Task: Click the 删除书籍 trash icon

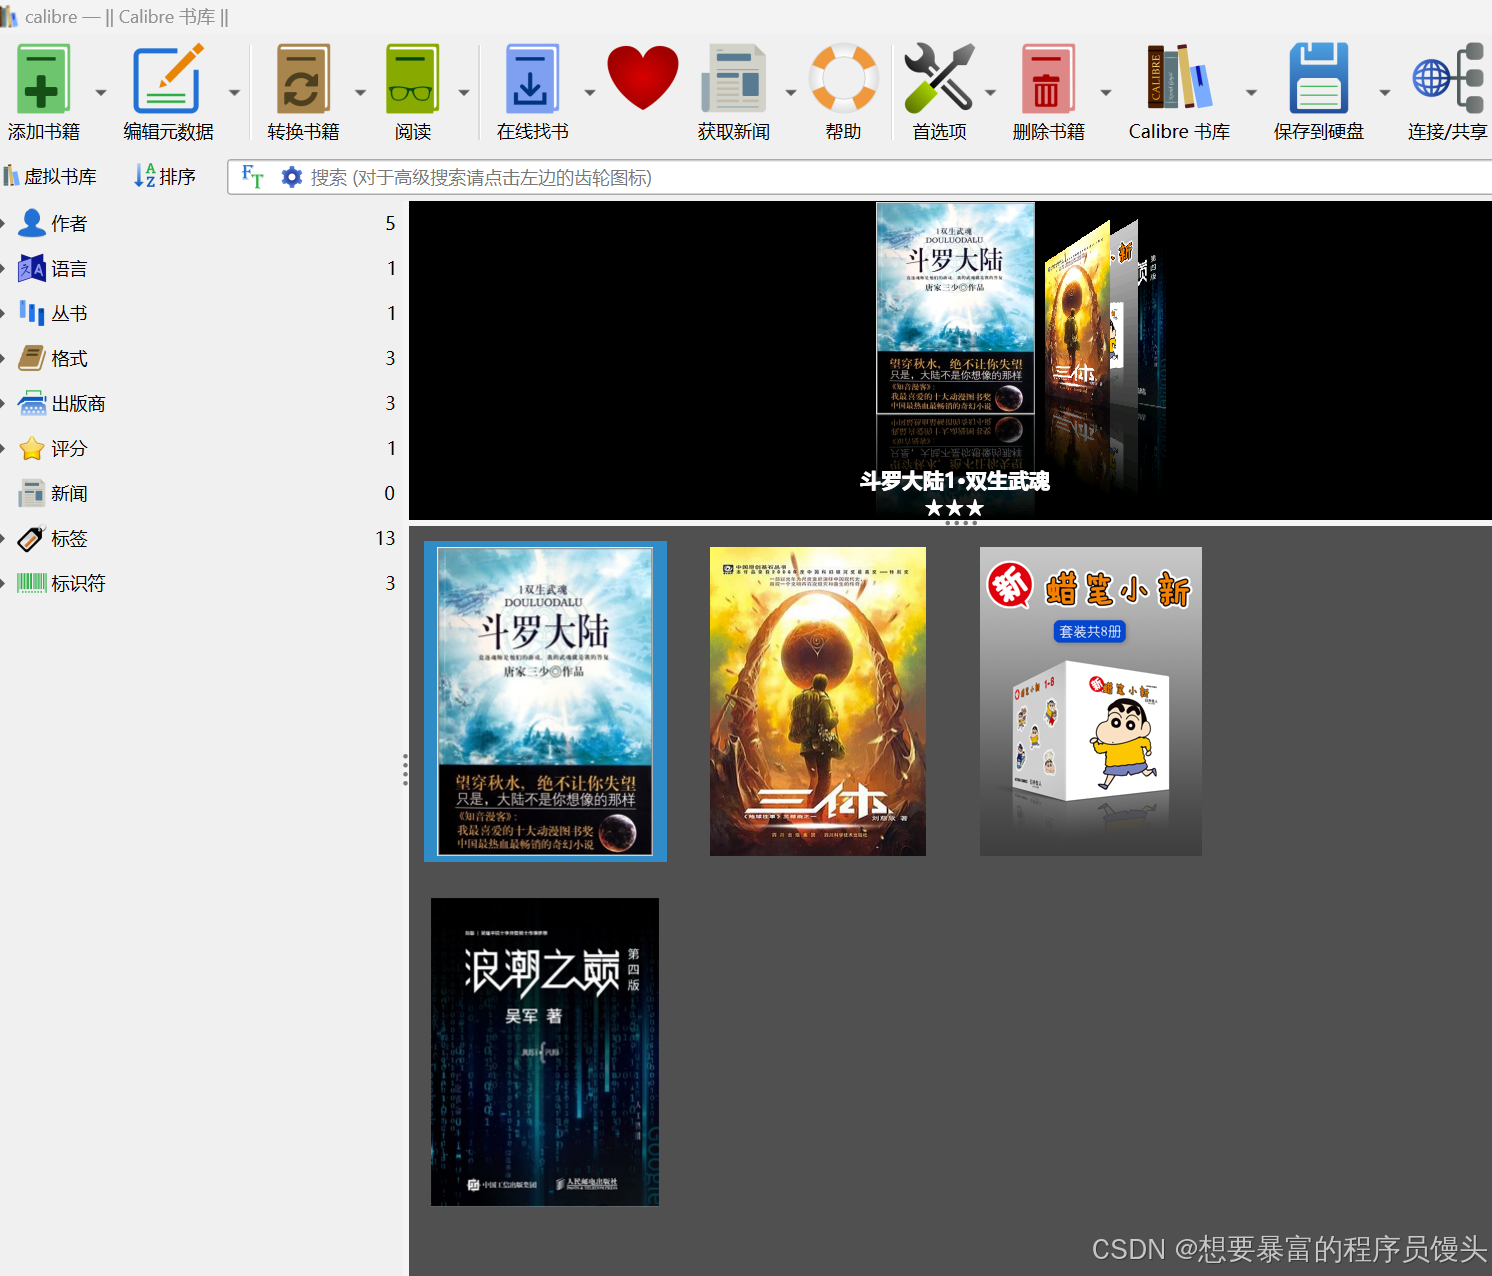Action: coord(1048,79)
